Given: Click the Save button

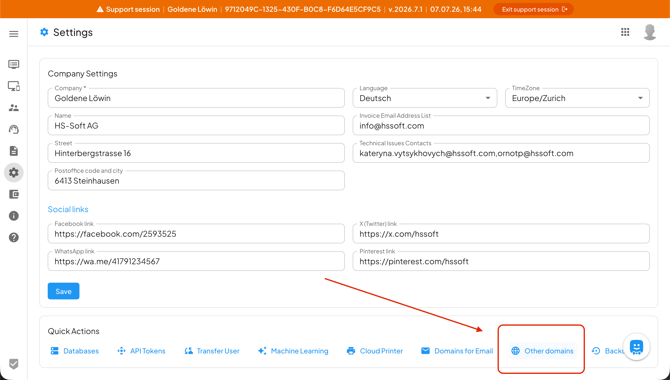Looking at the screenshot, I should click(x=63, y=291).
